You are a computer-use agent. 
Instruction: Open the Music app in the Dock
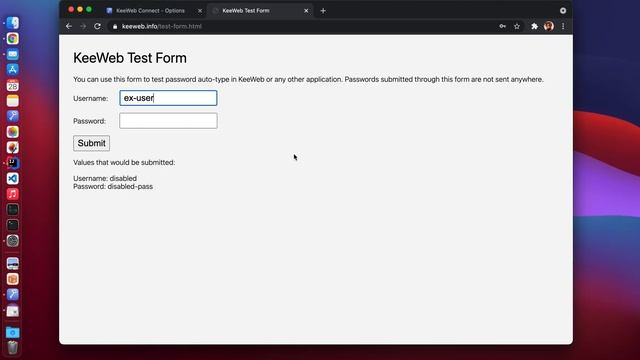[13, 194]
